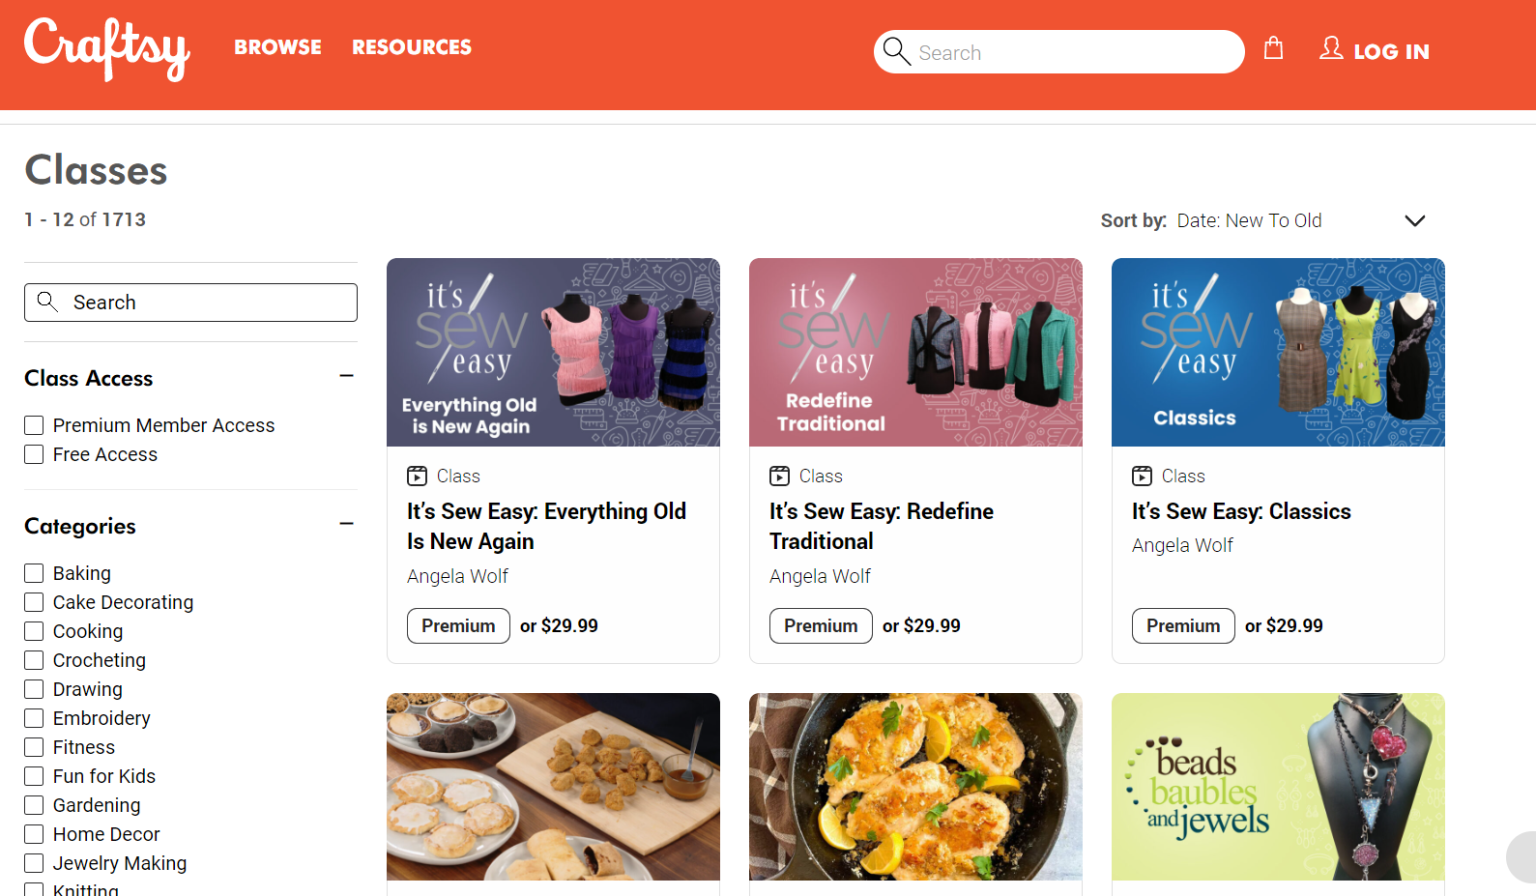1536x896 pixels.
Task: Click the search icon in the sidebar filter box
Action: (x=48, y=301)
